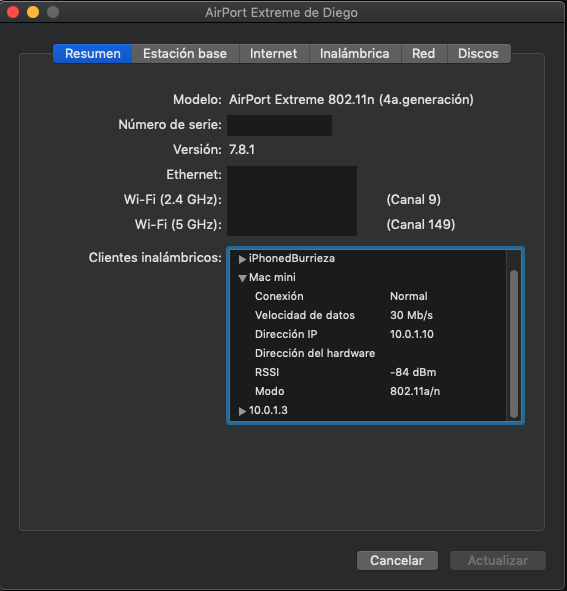
Task: Click the (Canal 9) channel text
Action: click(x=414, y=199)
